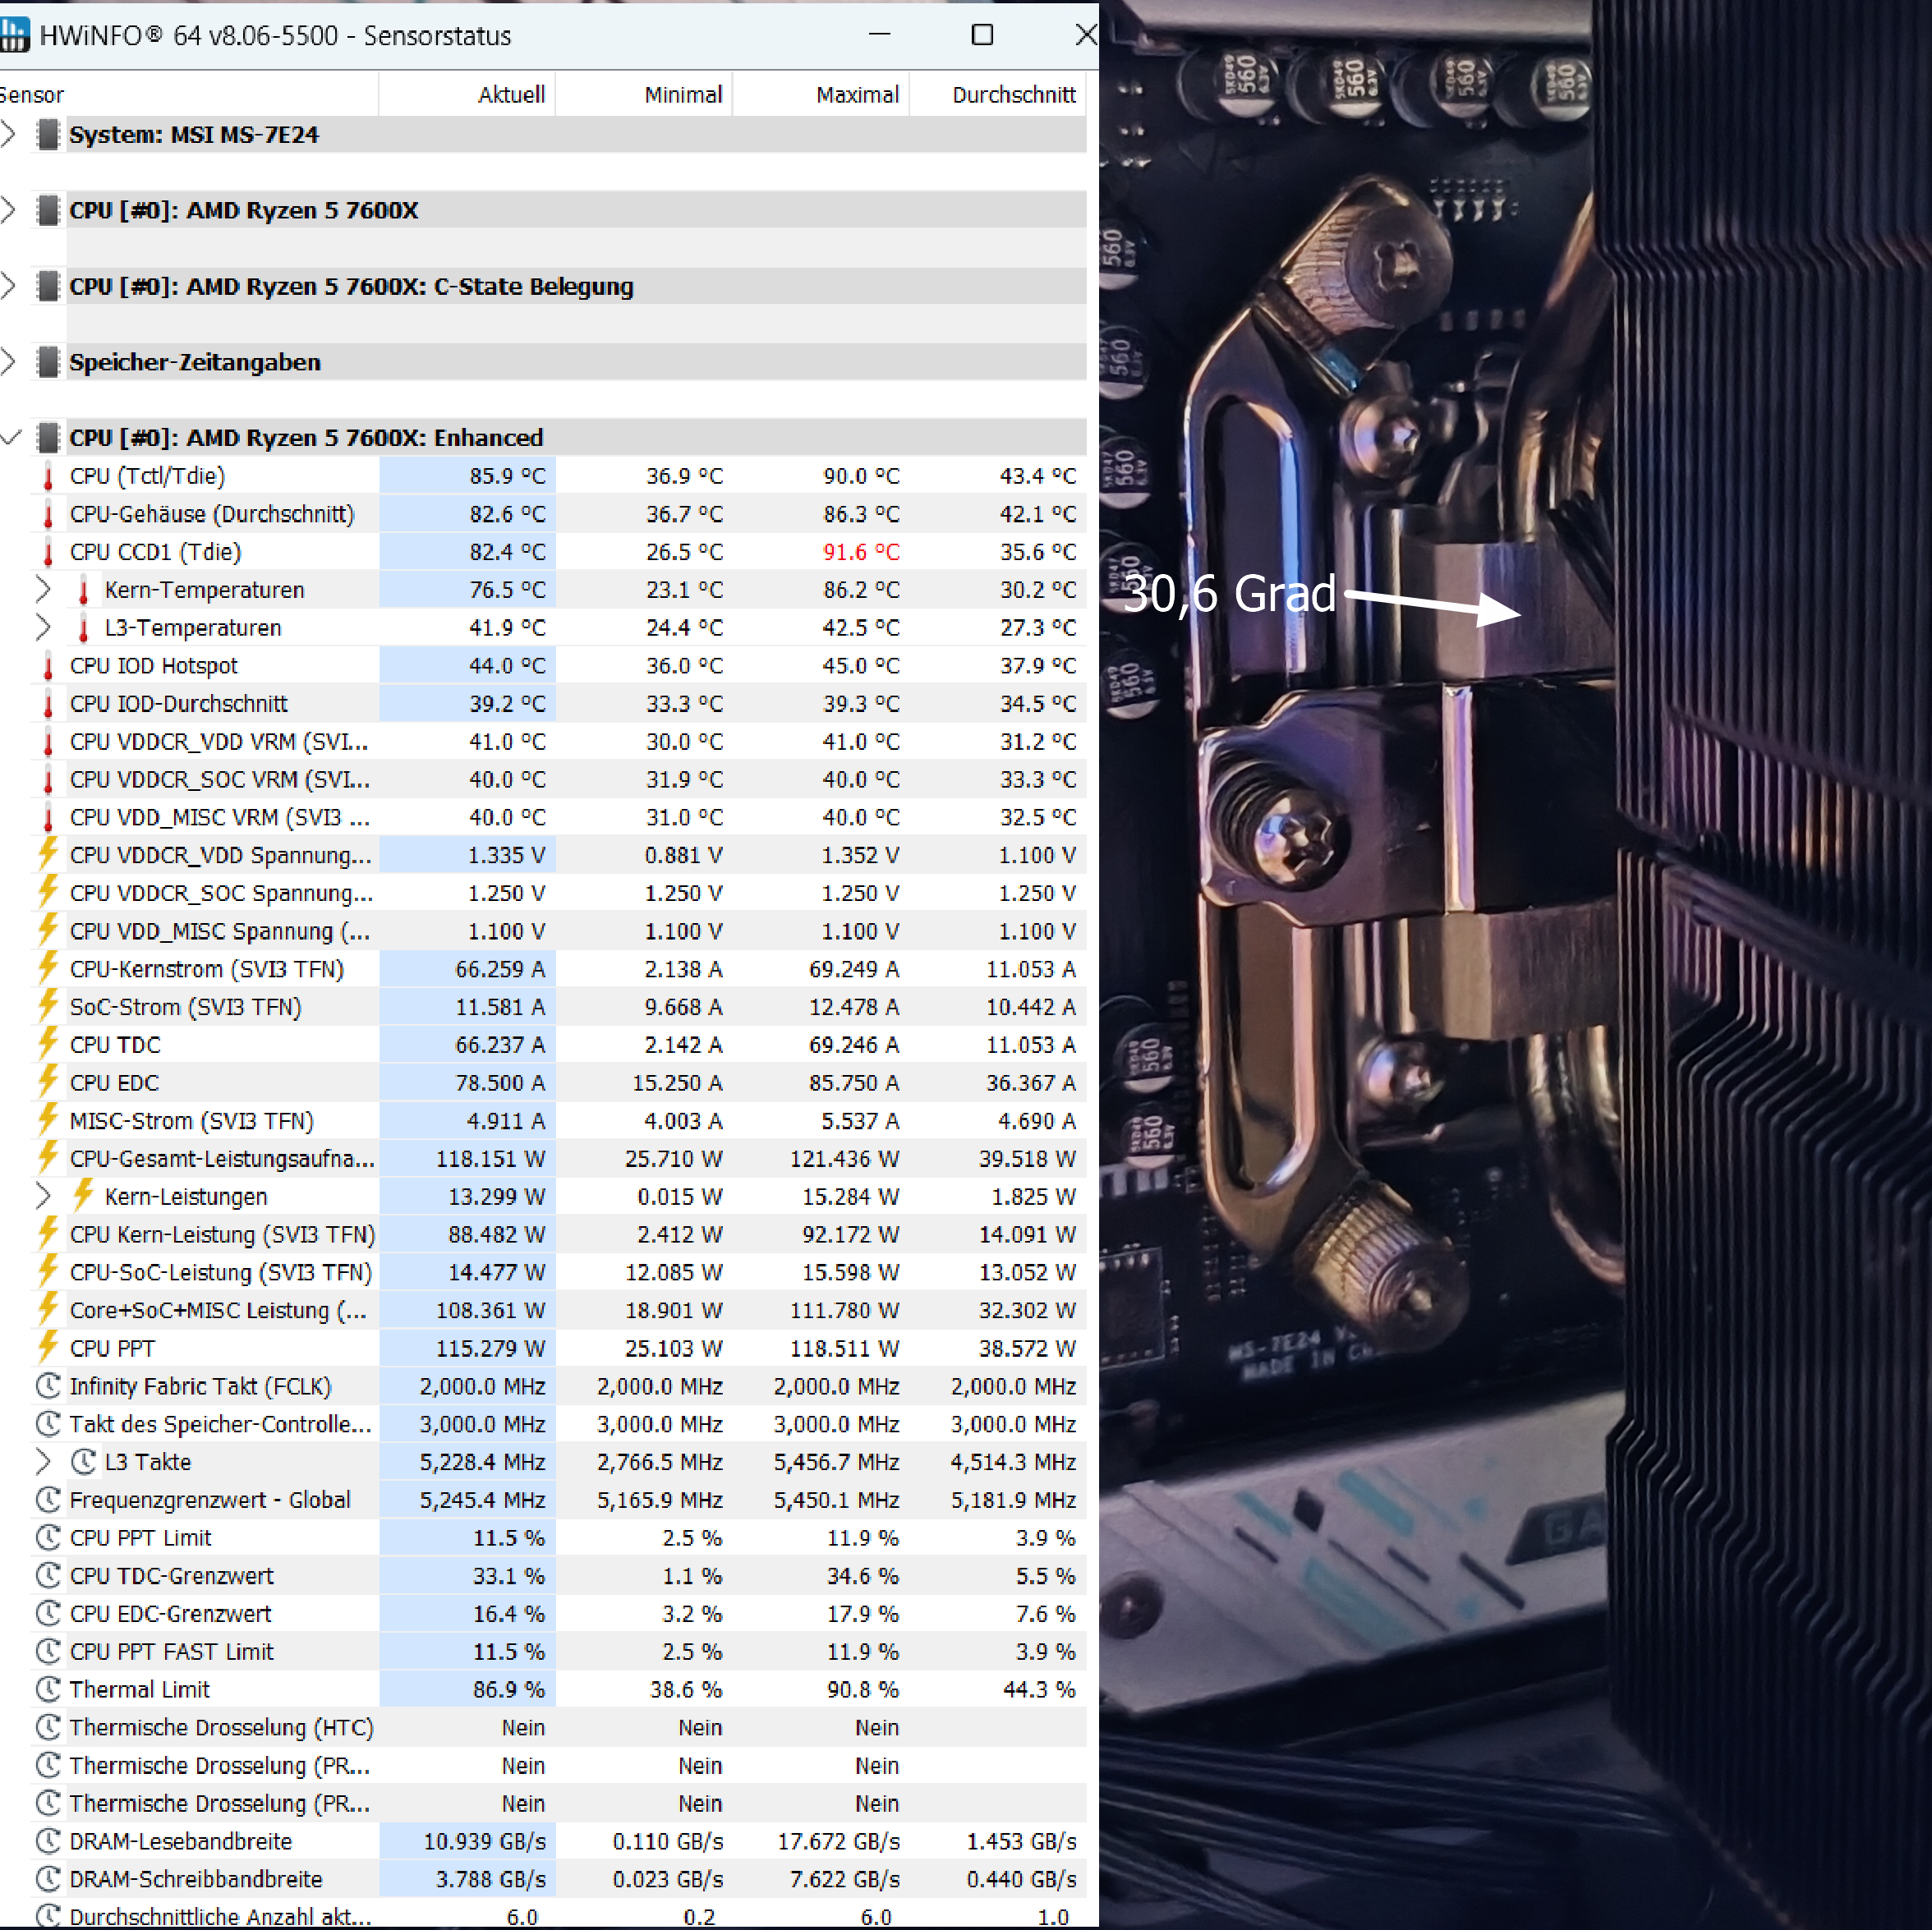Maximize the HWiNFO Sensorstatus window
The height and width of the screenshot is (1930, 1932).
982,35
